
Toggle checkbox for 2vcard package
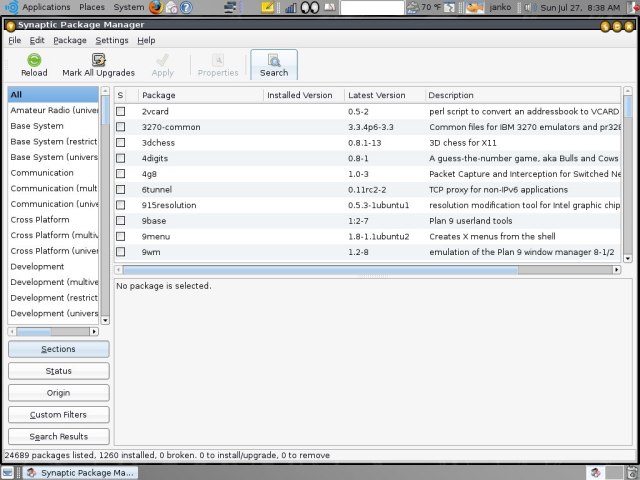[120, 111]
